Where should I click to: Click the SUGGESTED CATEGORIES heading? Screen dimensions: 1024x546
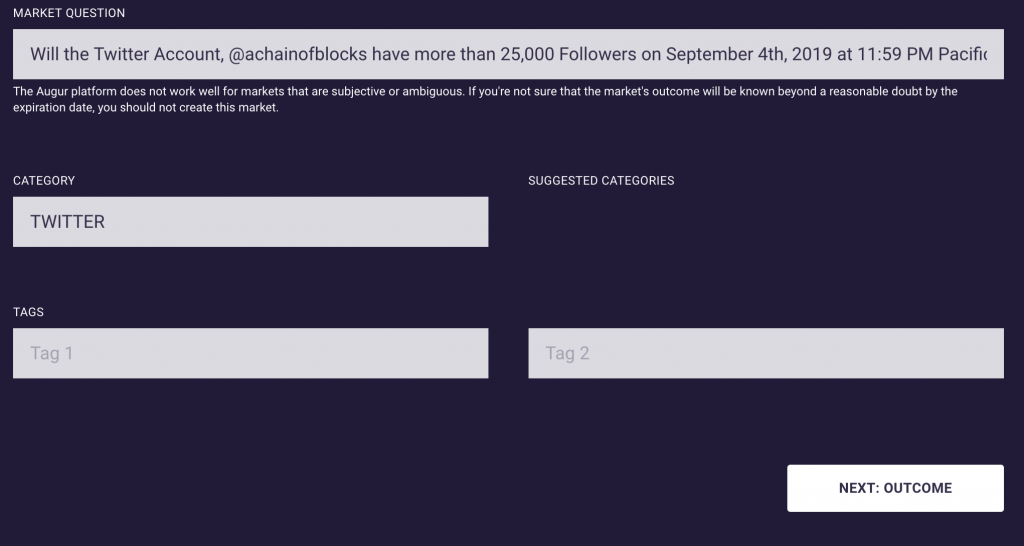[601, 181]
